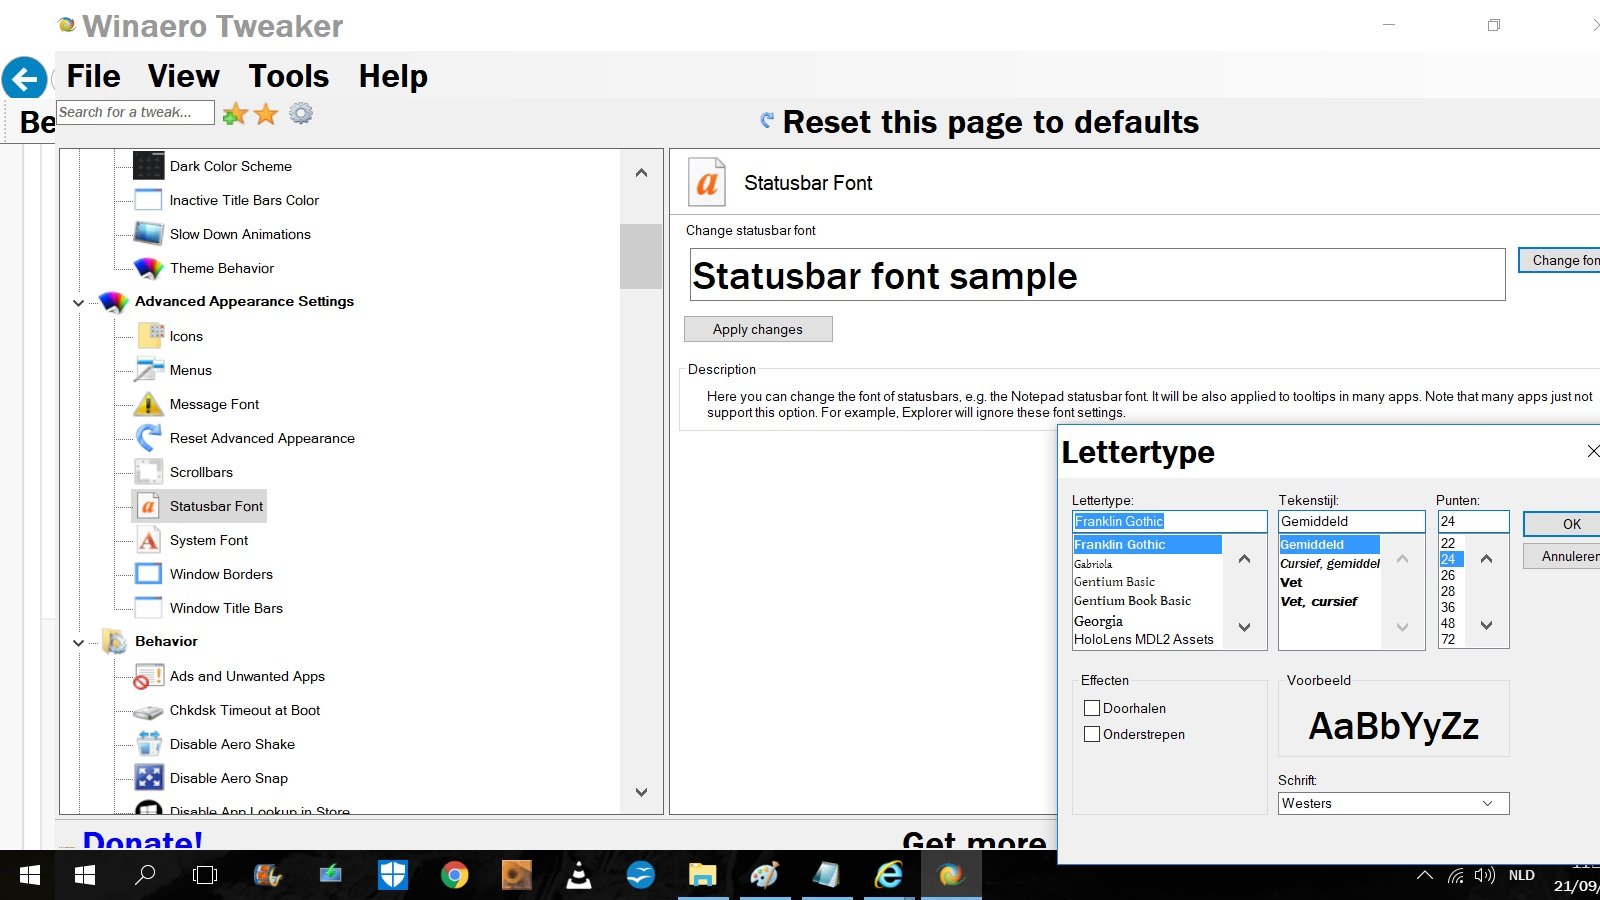Open VLC media player from the taskbar
This screenshot has height=900, width=1600.
click(579, 876)
